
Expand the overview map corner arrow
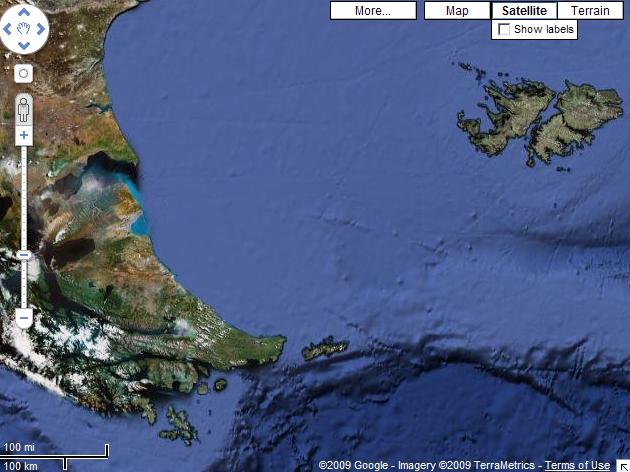pos(622,465)
